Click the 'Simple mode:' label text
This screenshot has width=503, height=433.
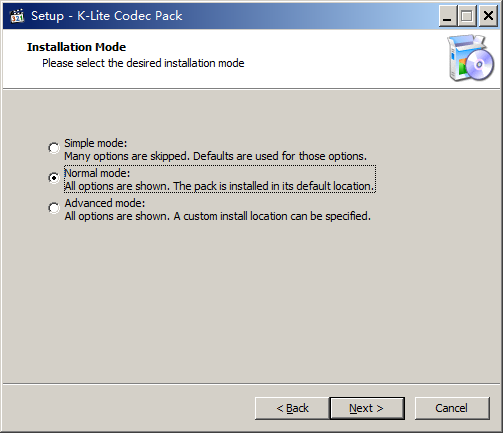click(x=96, y=143)
